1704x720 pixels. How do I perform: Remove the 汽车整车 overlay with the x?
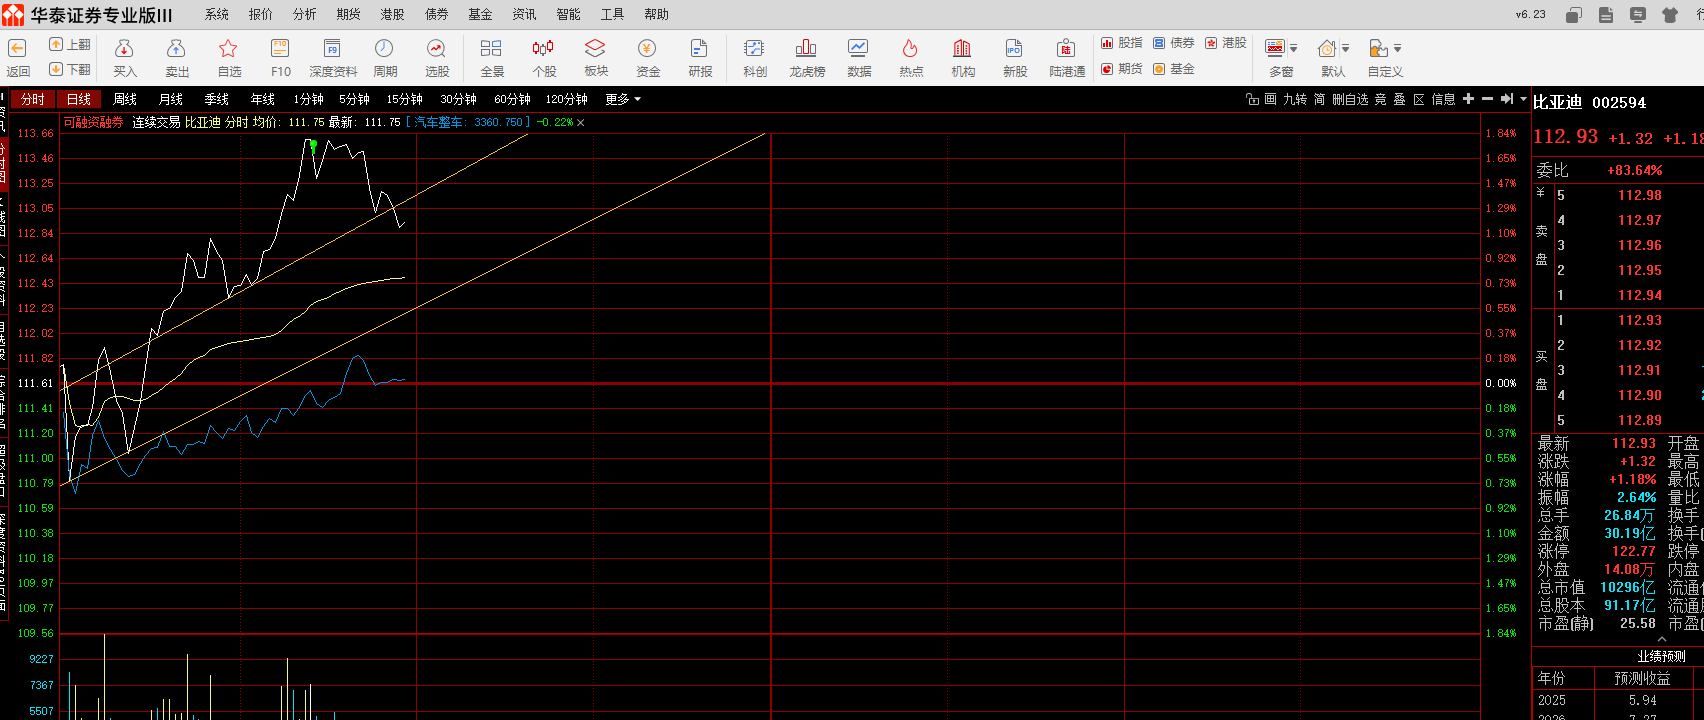[x=581, y=122]
